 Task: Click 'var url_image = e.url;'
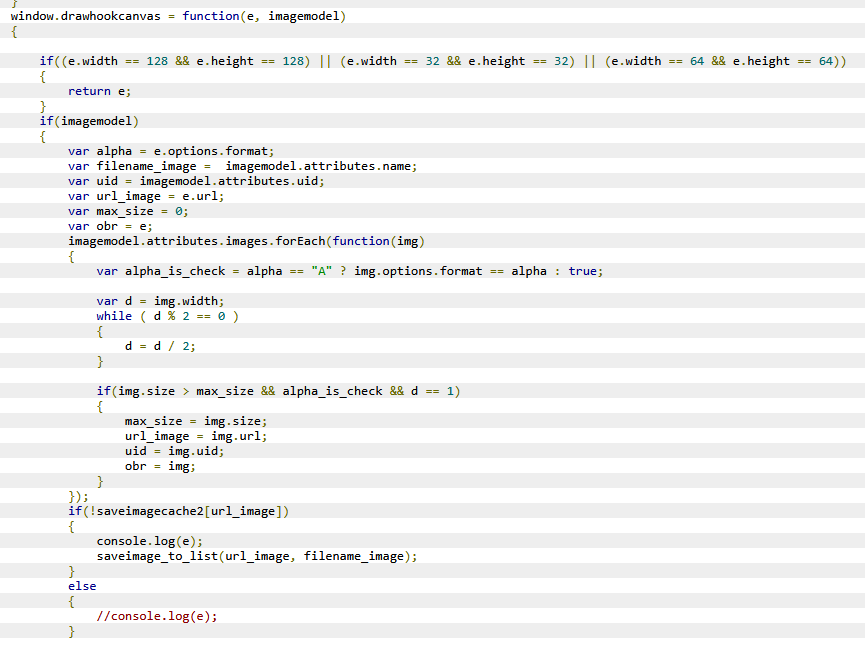(x=146, y=196)
